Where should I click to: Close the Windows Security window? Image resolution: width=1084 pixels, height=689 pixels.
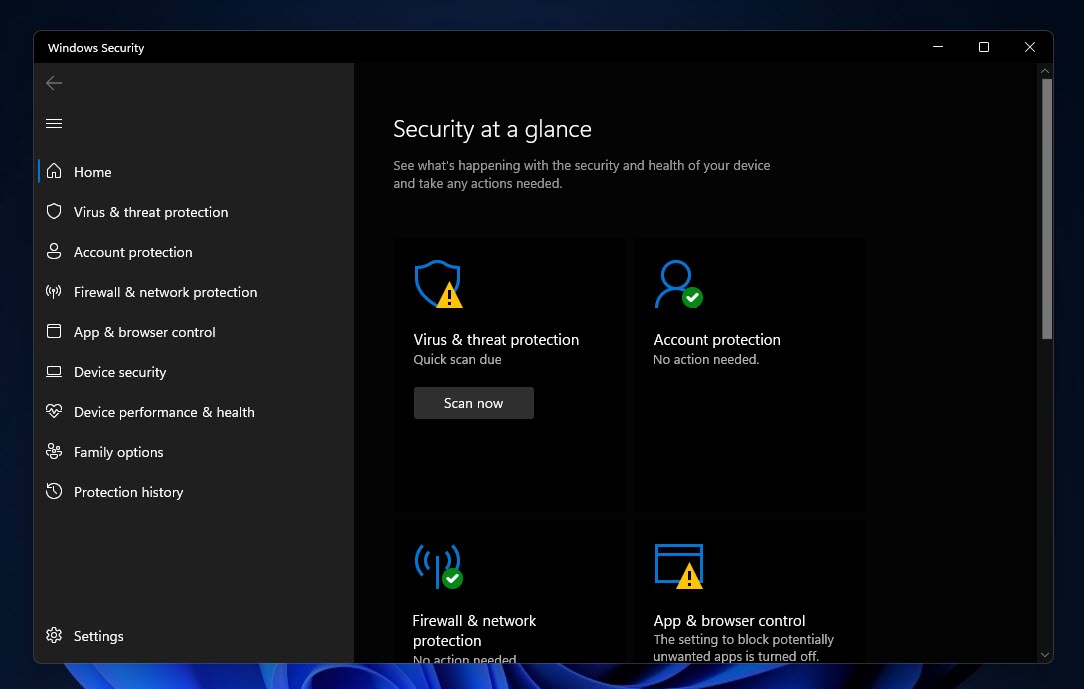pyautogui.click(x=1029, y=47)
